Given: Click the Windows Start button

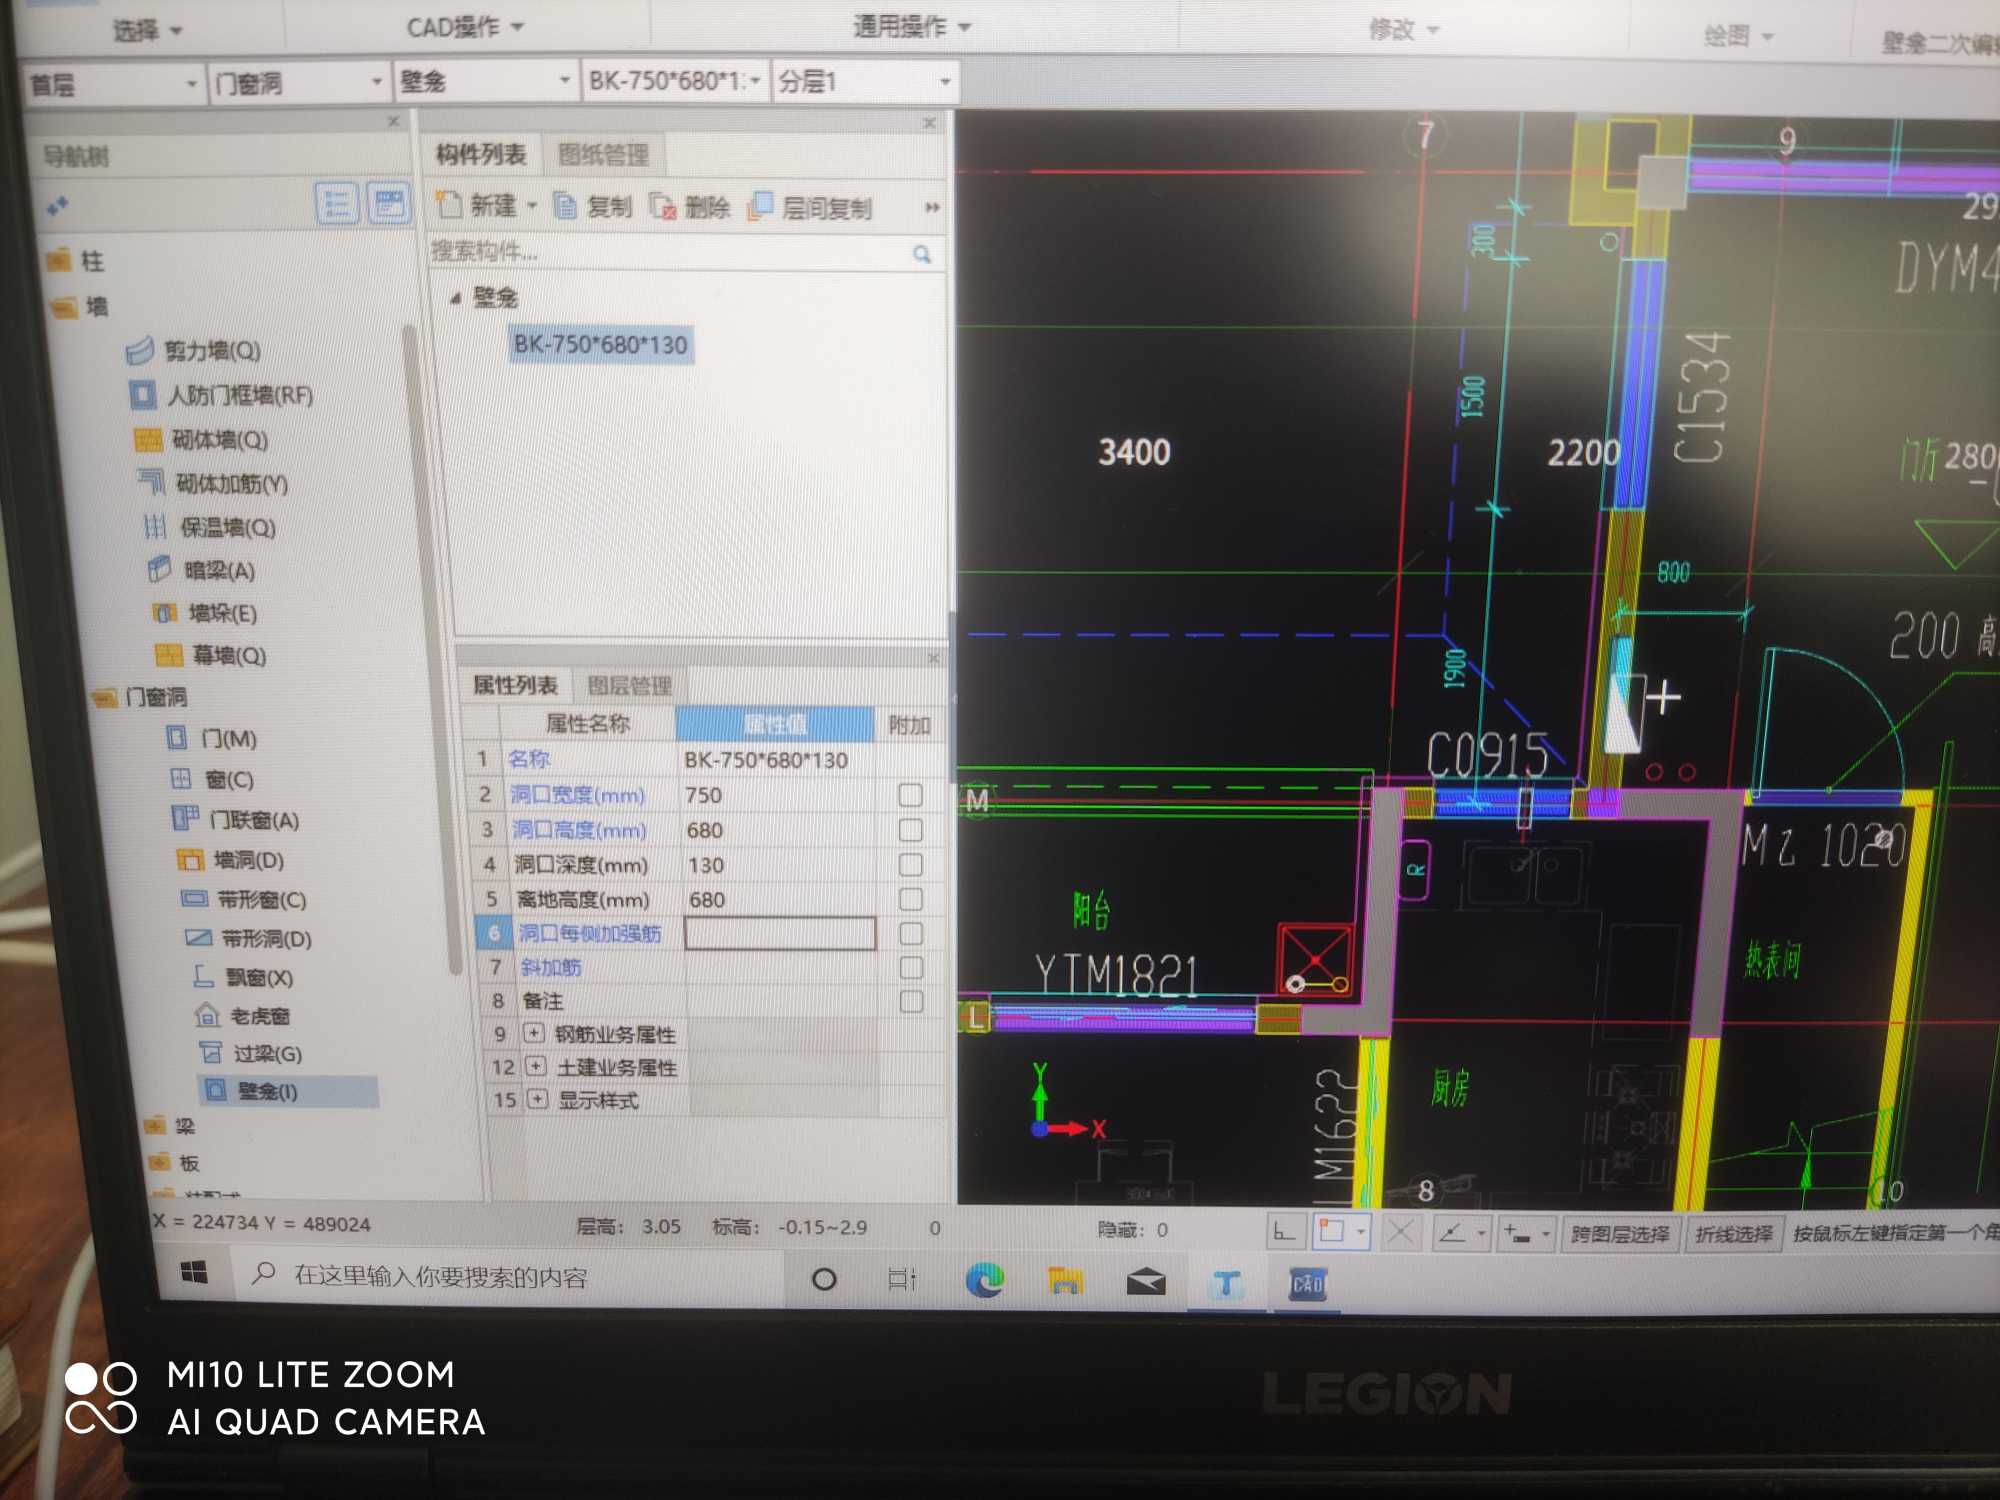Looking at the screenshot, I should pyautogui.click(x=194, y=1273).
